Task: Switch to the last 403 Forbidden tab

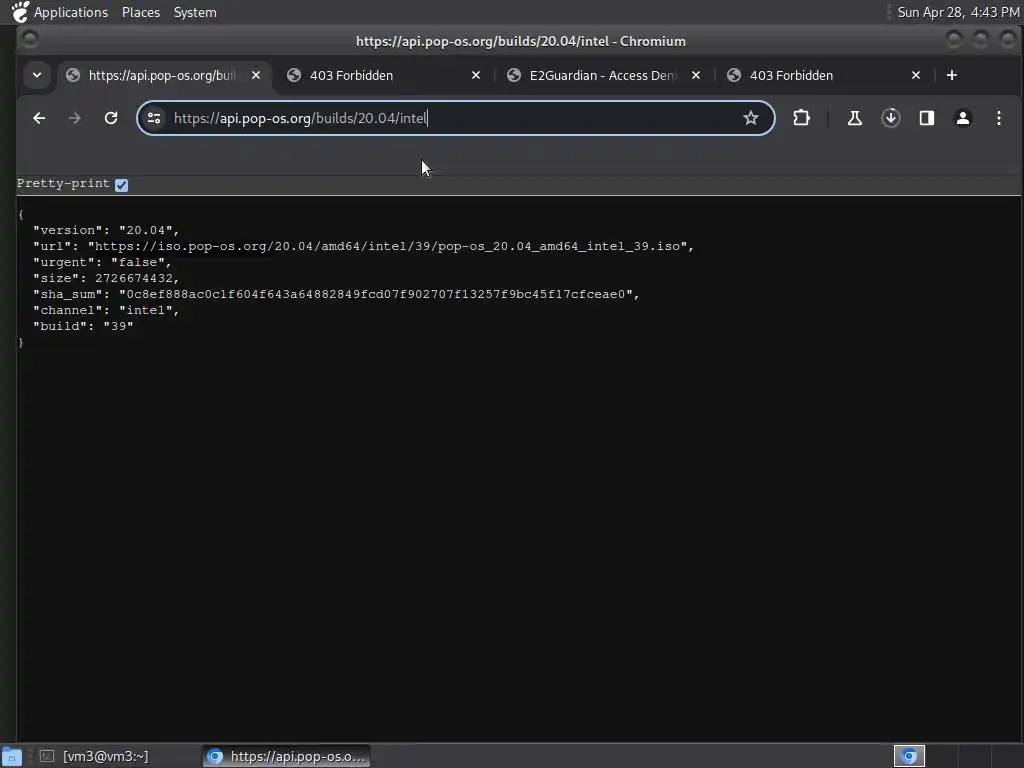Action: click(823, 75)
